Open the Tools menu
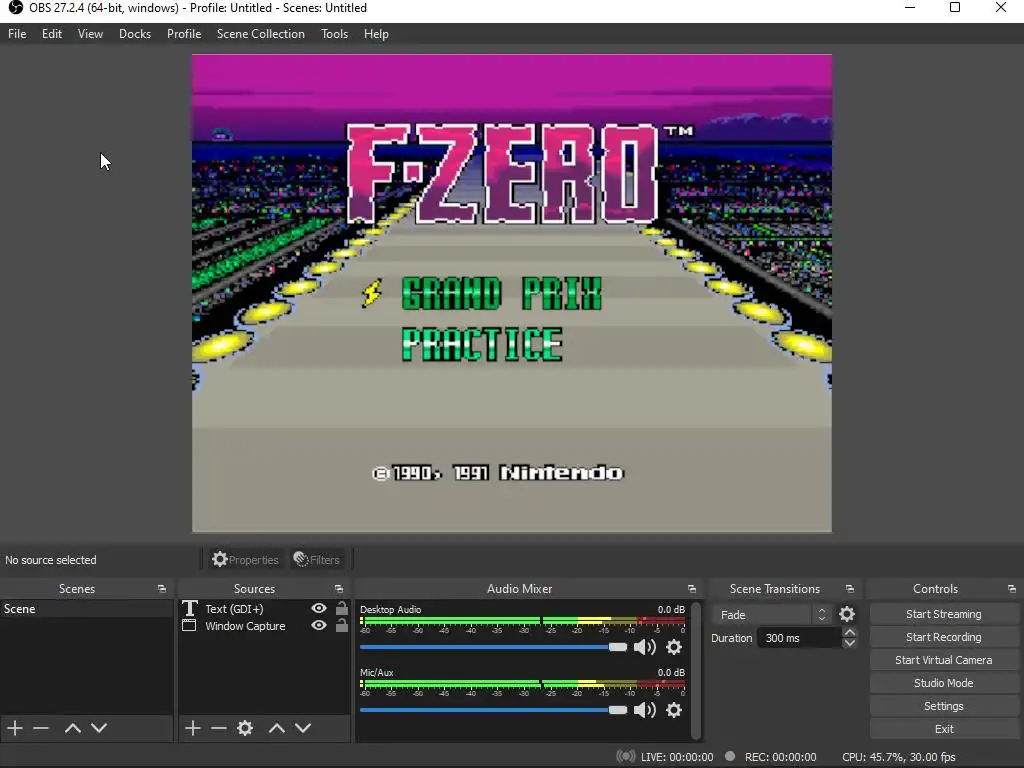Screen dimensions: 1024x768 (334, 34)
